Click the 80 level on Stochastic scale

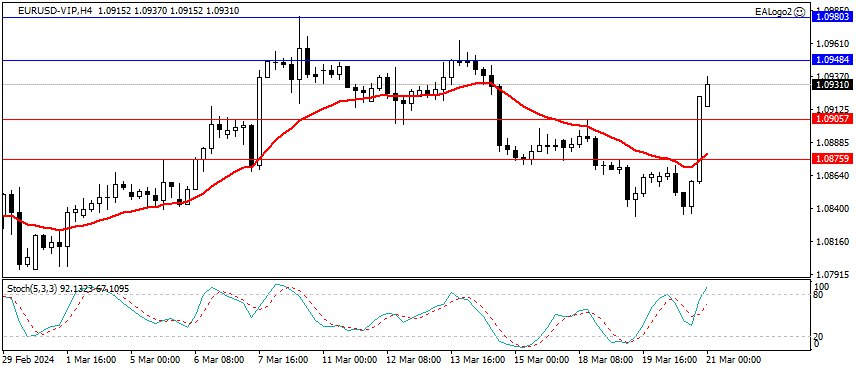(x=819, y=295)
